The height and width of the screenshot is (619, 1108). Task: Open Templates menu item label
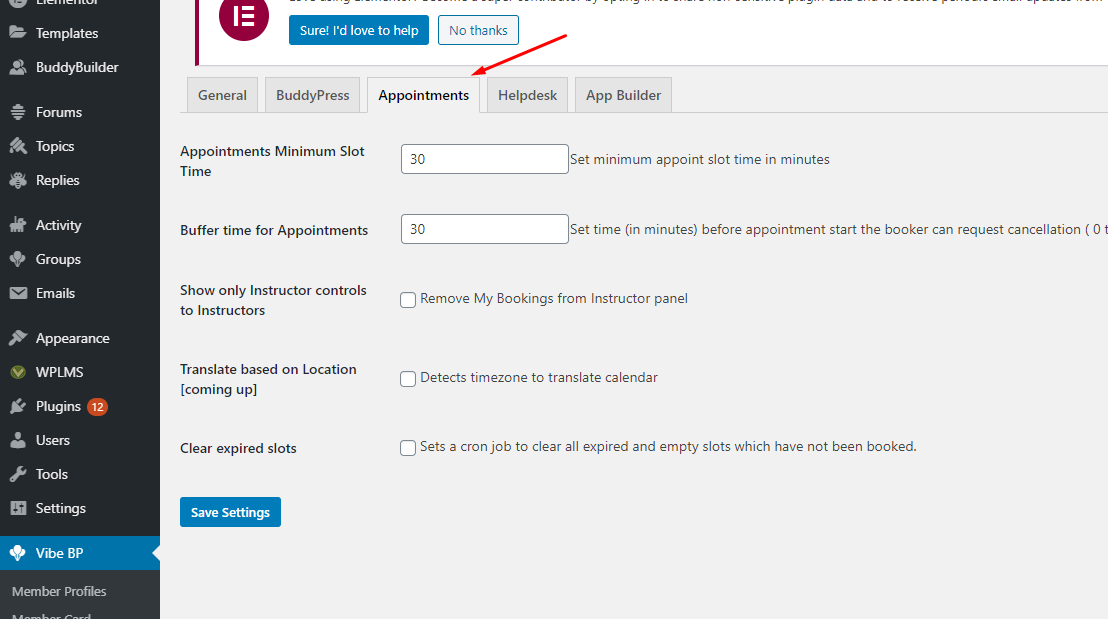click(67, 33)
